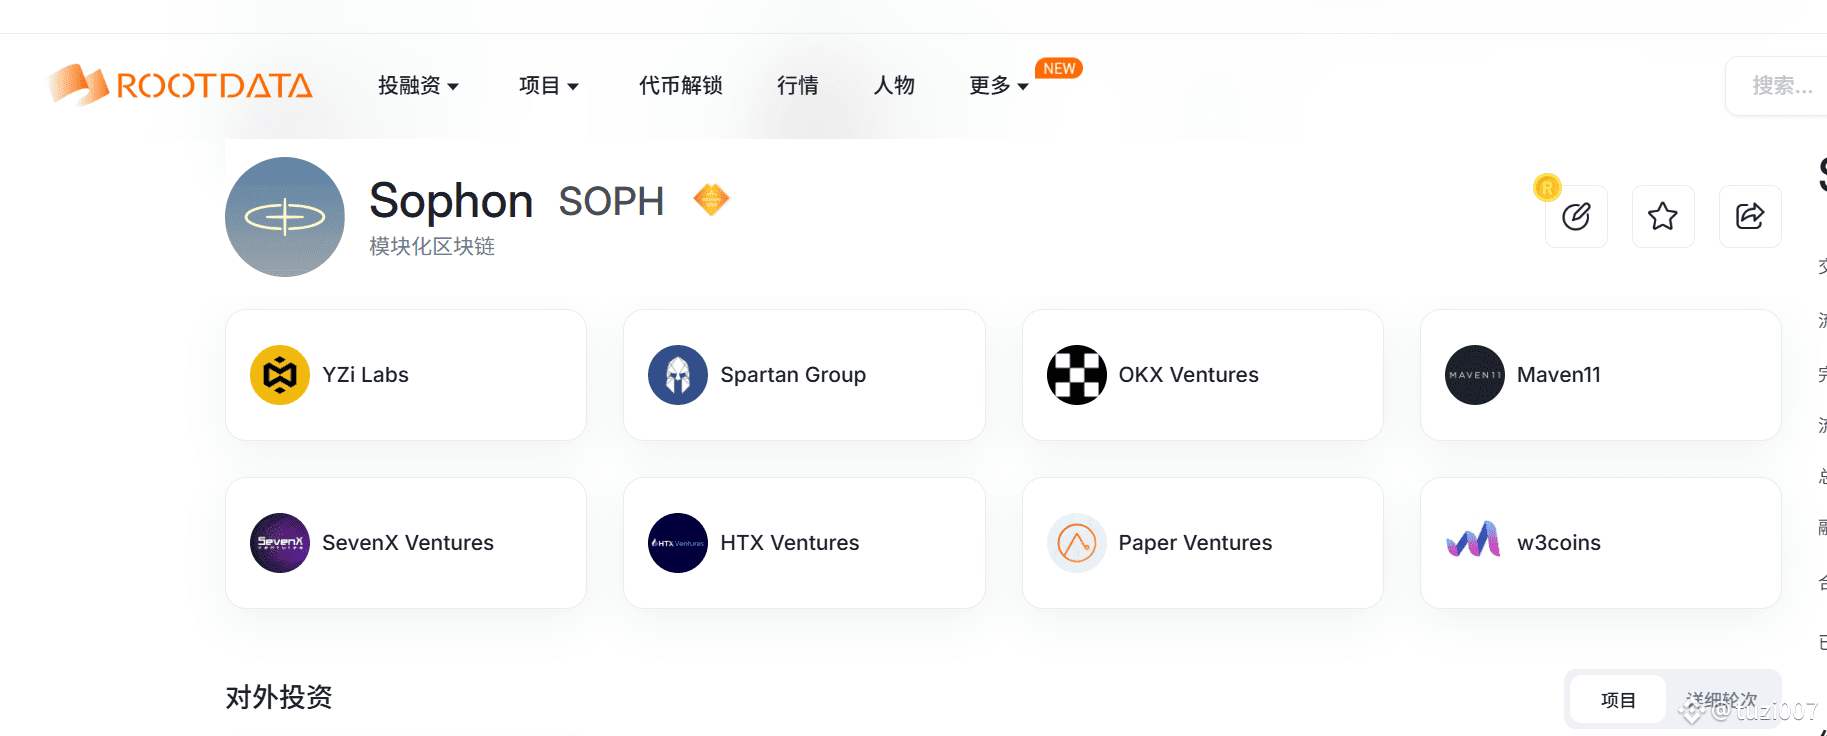Expand the 投融资 dropdown menu
Screen dimensions: 1827x736
[418, 86]
